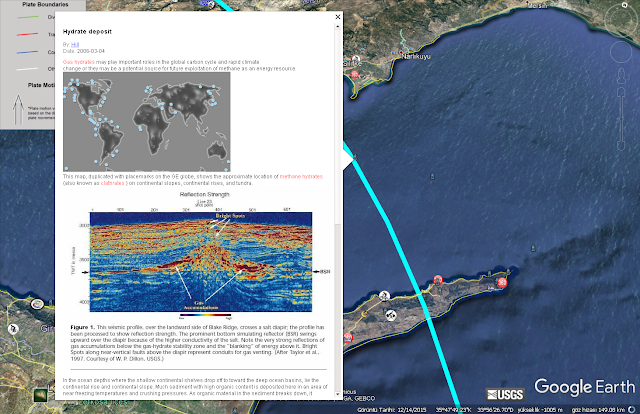The width and height of the screenshot is (640, 414).
Task: Click the white placemark icon at Silifke
Action: (x=356, y=60)
